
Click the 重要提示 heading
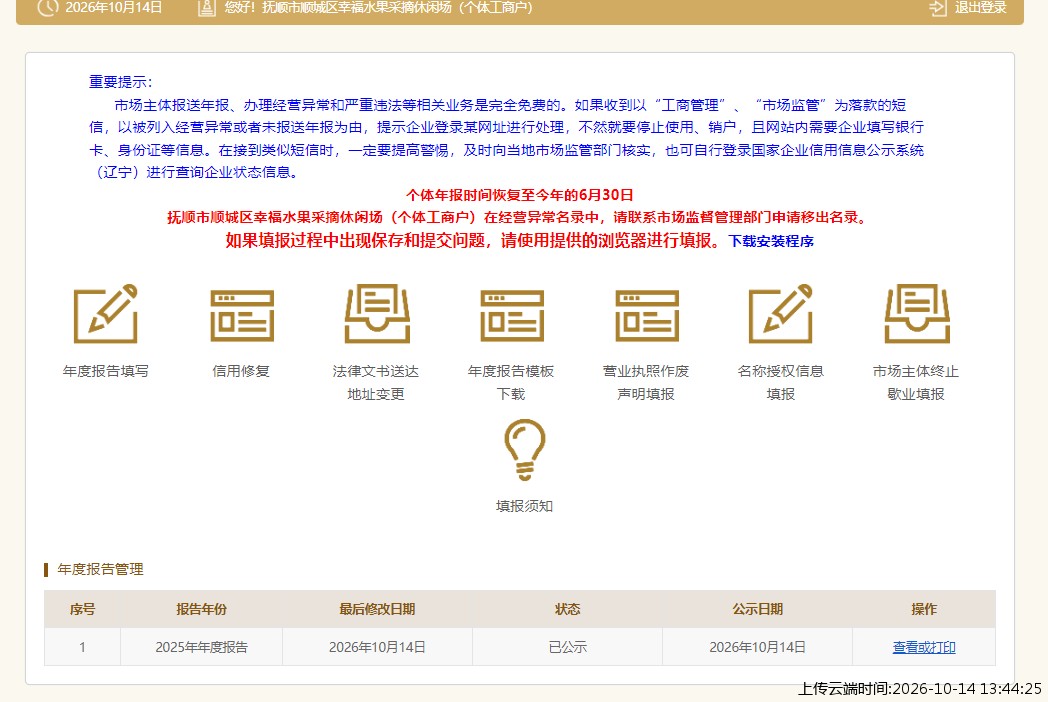120,82
